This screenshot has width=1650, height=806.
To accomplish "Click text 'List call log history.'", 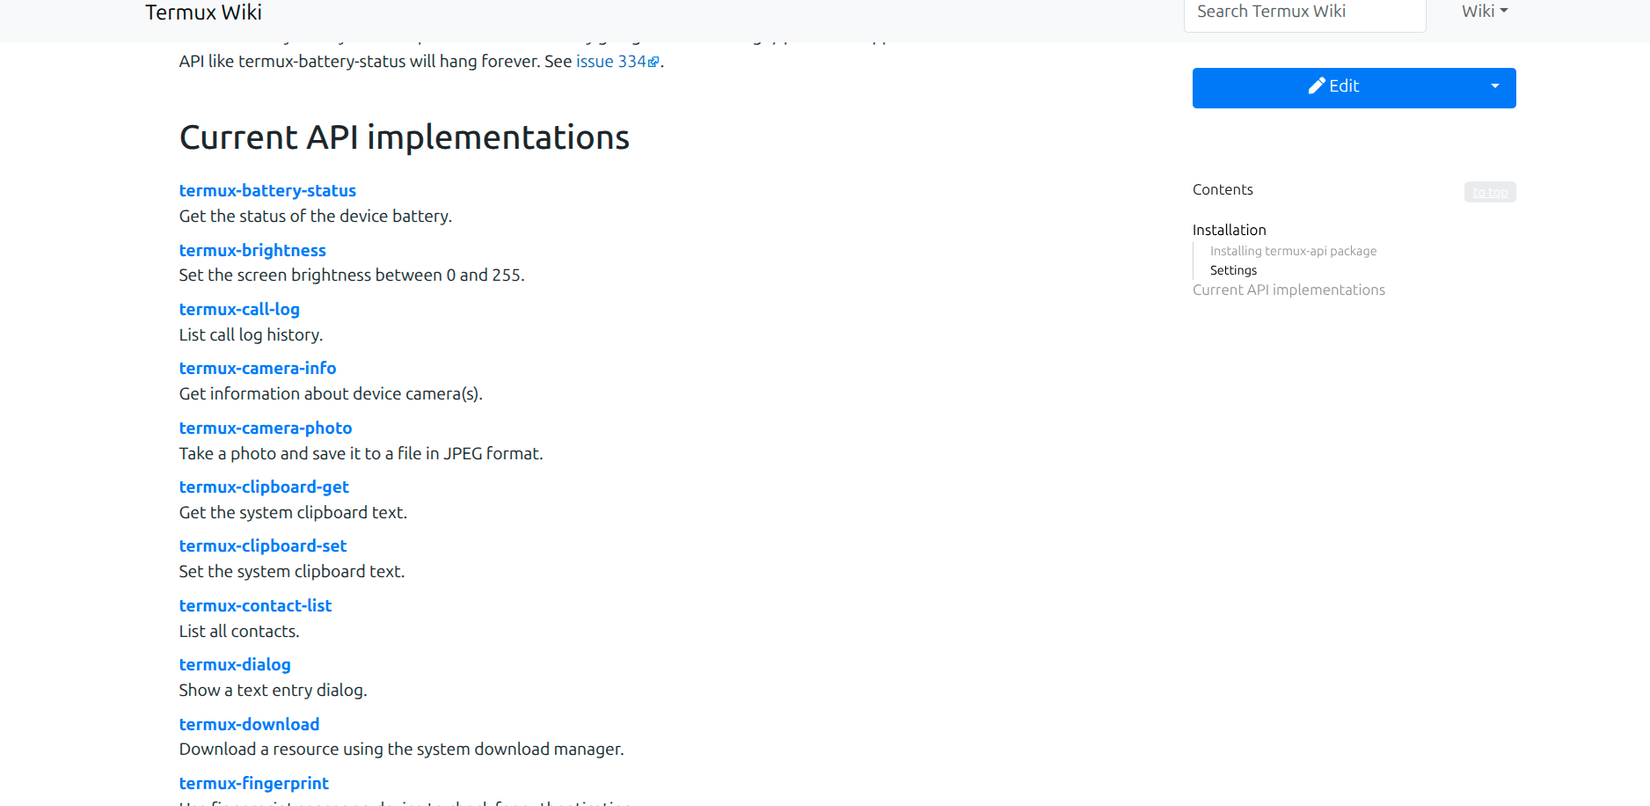I will pyautogui.click(x=250, y=335).
